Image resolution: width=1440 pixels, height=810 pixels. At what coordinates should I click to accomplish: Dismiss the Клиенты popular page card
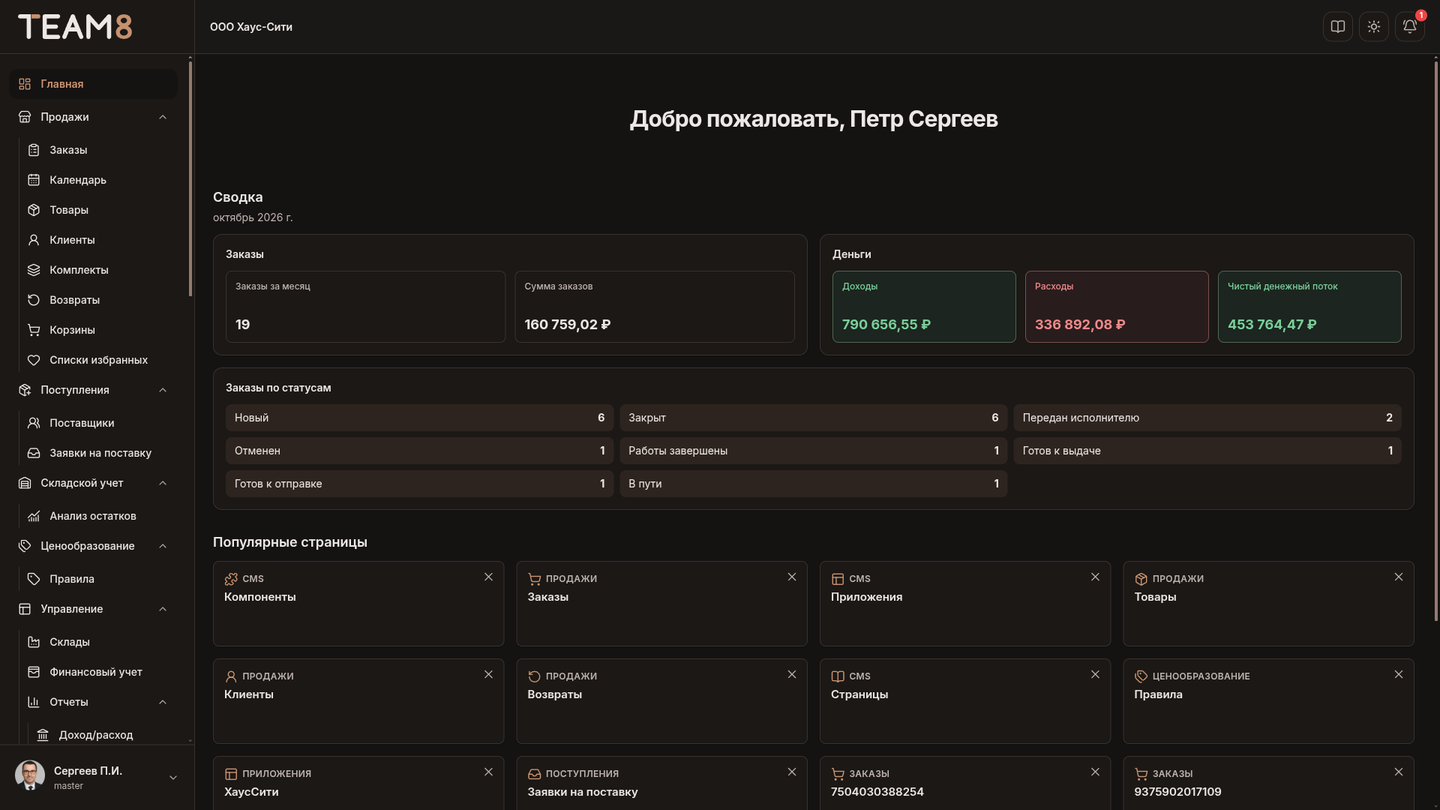tap(489, 674)
